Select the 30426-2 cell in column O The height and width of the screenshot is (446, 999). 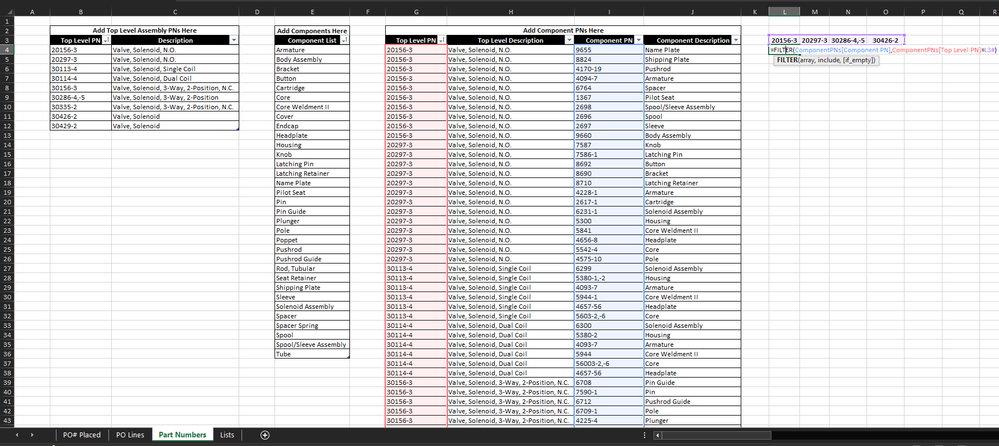tap(885, 40)
